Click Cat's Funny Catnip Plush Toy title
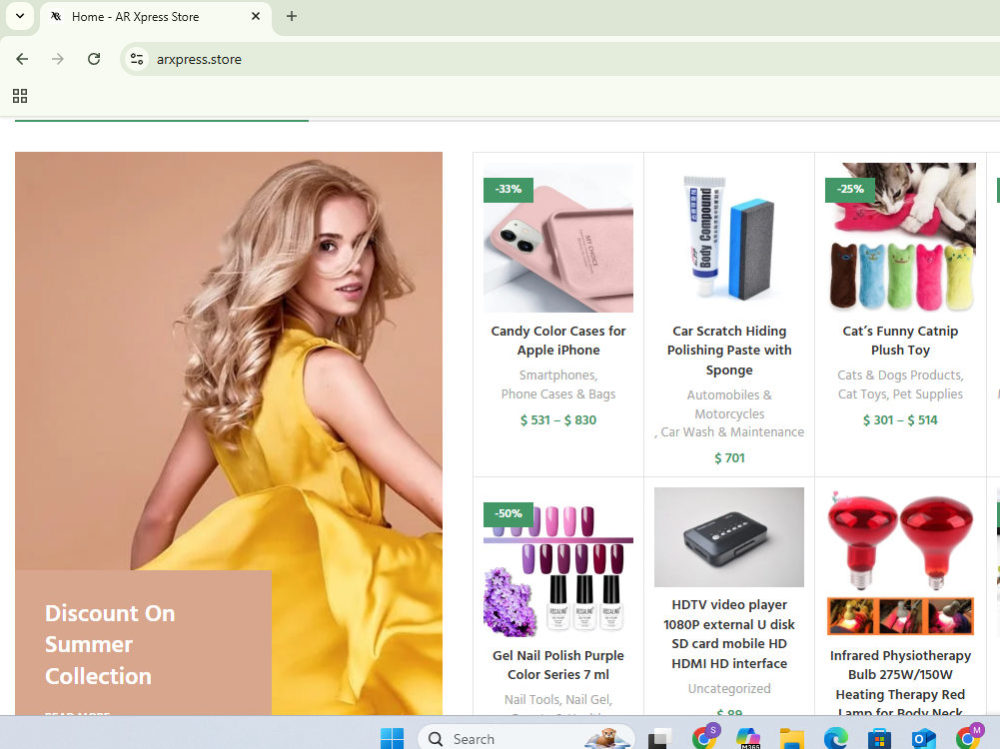The image size is (1000, 749). click(x=900, y=341)
